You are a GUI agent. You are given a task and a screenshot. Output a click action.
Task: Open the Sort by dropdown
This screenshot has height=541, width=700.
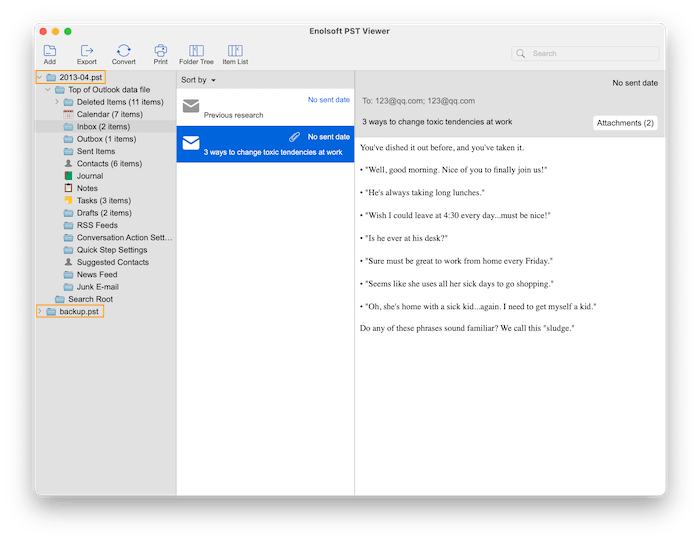198,80
